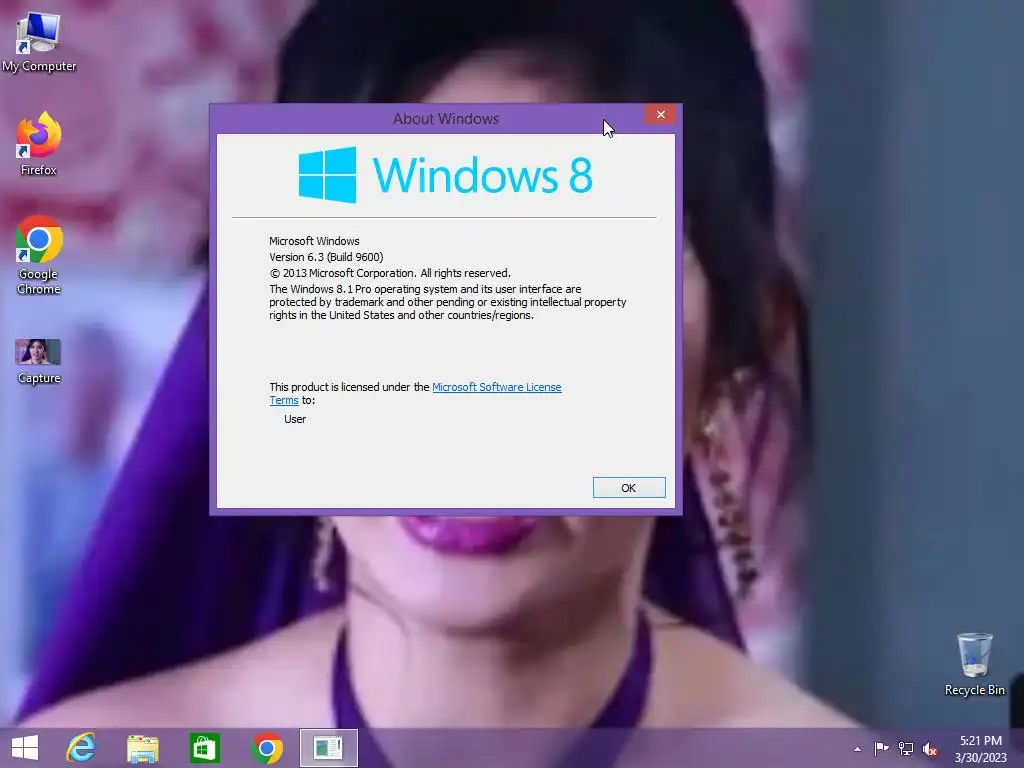Launch Internet Explorer from the taskbar
The image size is (1024, 768).
click(x=82, y=748)
